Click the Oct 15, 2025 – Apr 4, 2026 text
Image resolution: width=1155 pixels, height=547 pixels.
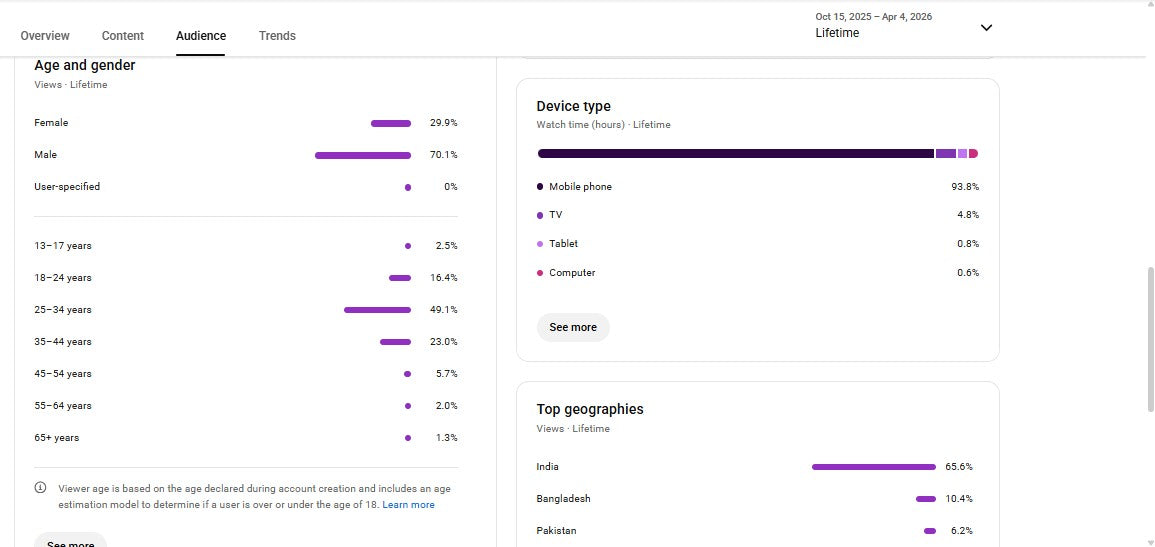pyautogui.click(x=874, y=16)
